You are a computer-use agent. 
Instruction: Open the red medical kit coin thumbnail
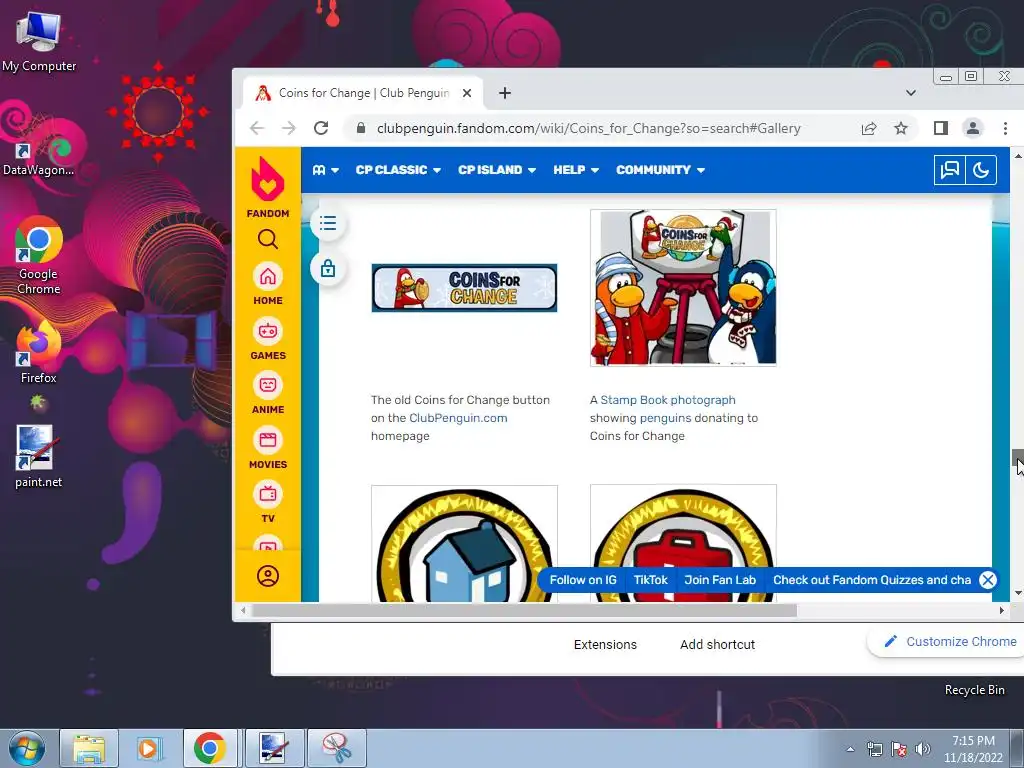[683, 543]
